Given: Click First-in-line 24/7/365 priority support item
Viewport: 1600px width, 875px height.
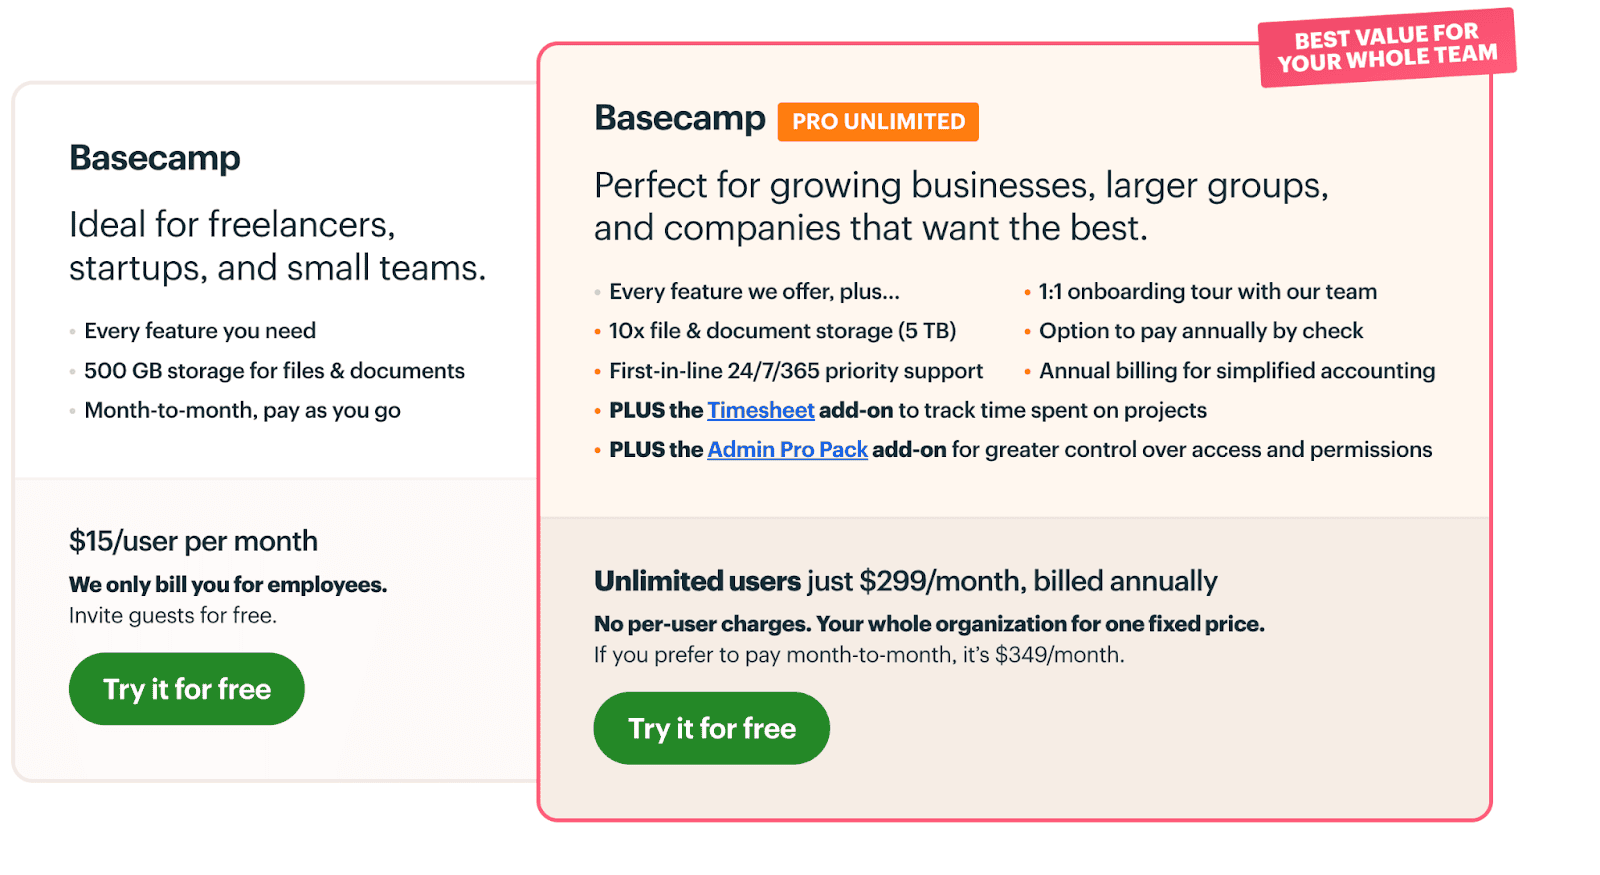Looking at the screenshot, I should point(796,371).
